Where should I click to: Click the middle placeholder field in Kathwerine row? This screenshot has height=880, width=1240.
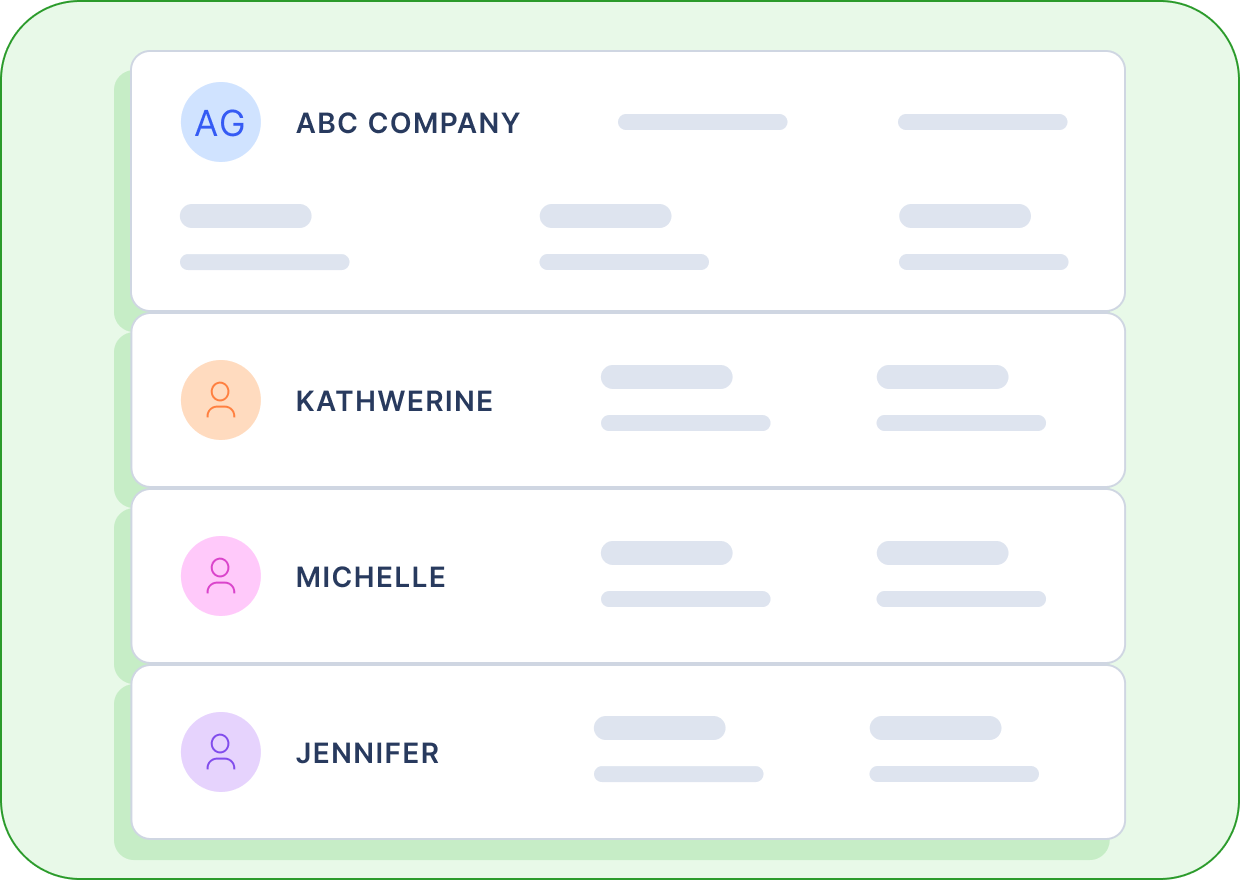(686, 398)
